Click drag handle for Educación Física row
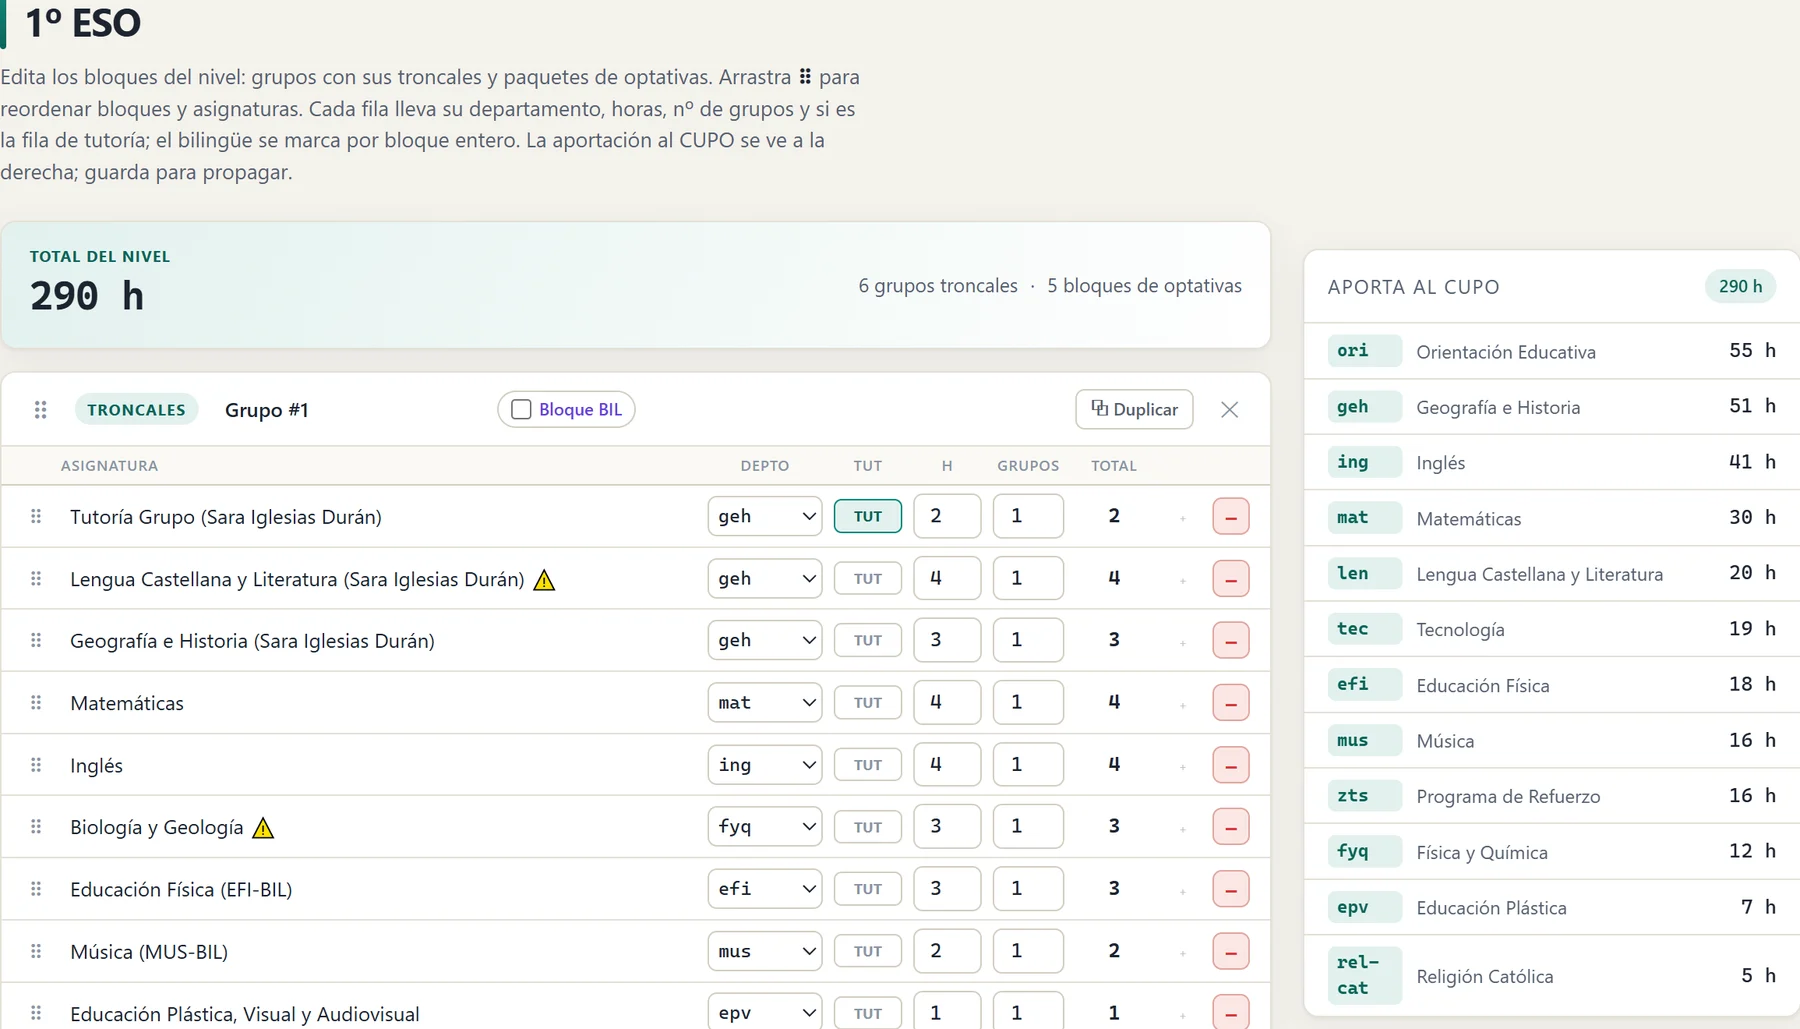The image size is (1800, 1029). point(36,889)
